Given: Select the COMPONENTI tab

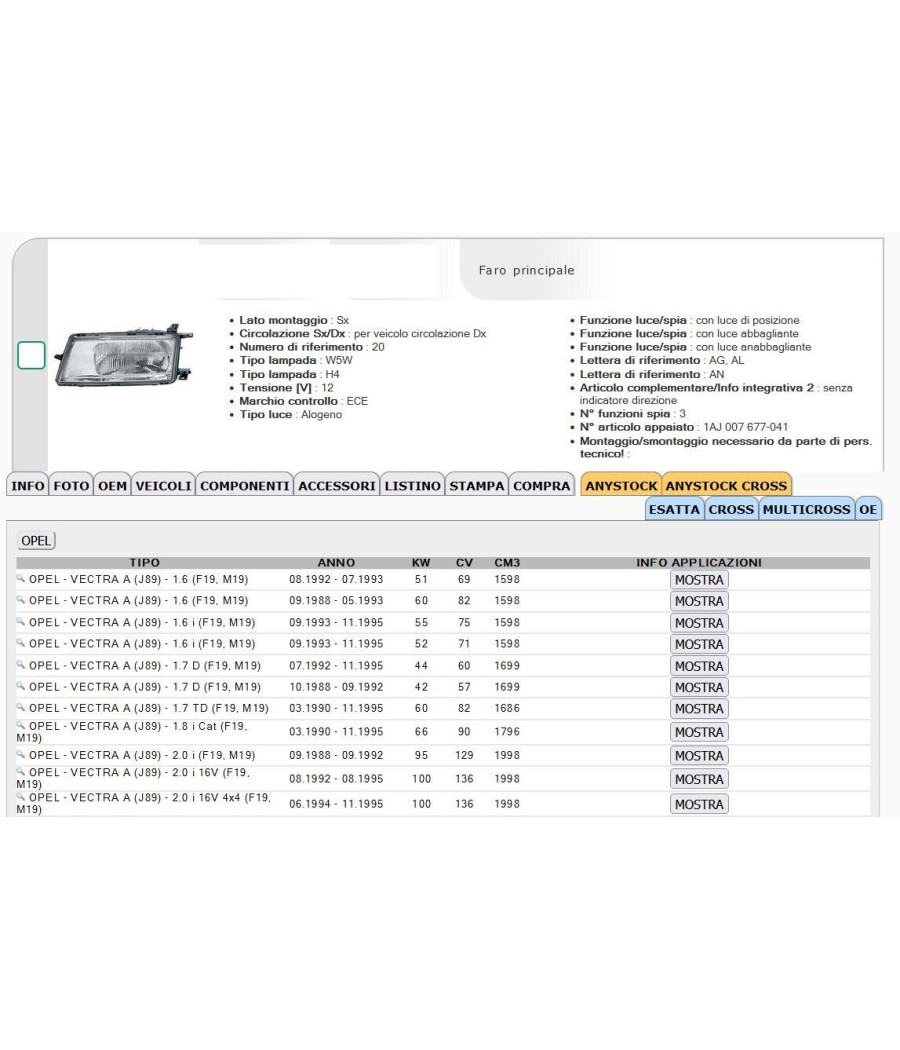Looking at the screenshot, I should tap(244, 485).
